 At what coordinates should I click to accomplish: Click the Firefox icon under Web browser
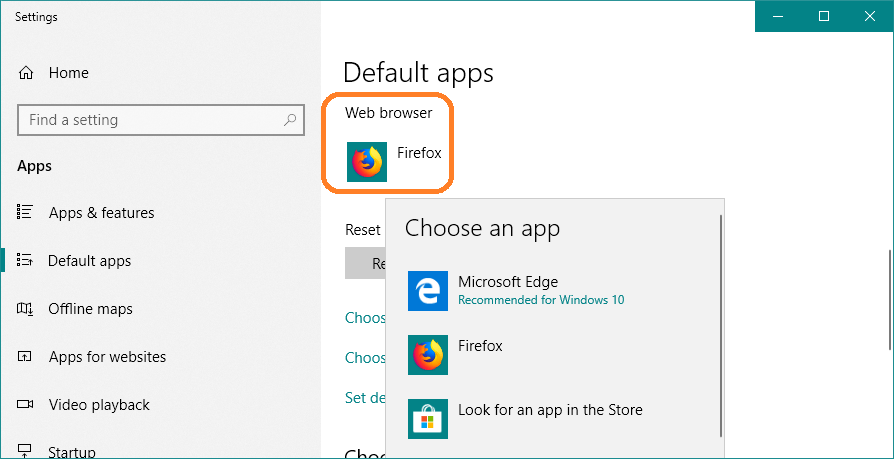click(367, 162)
